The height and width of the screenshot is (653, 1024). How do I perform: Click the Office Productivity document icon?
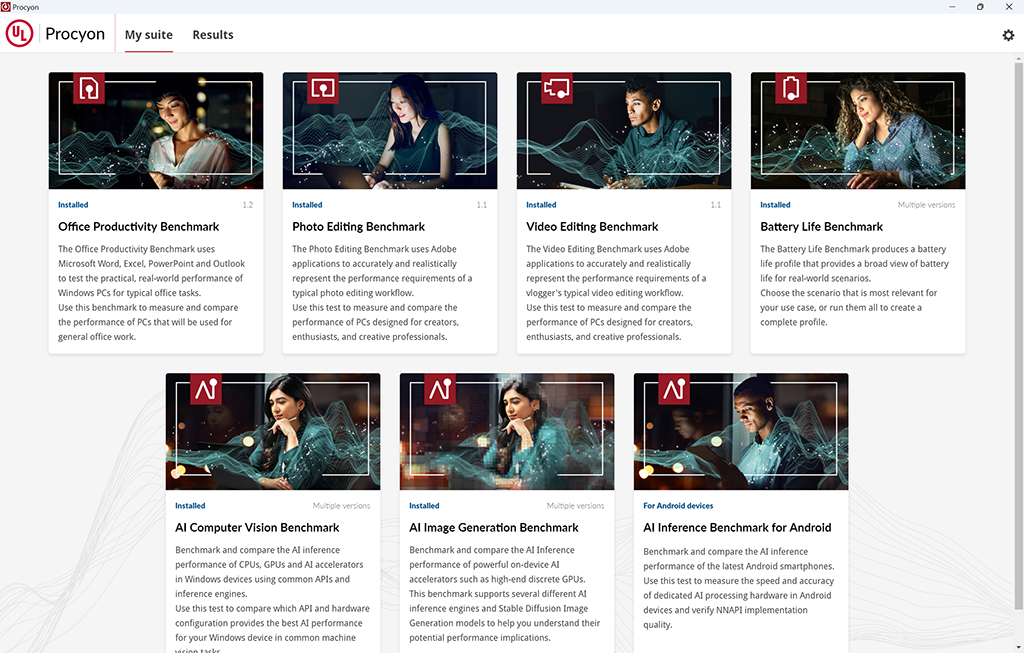(x=89, y=88)
